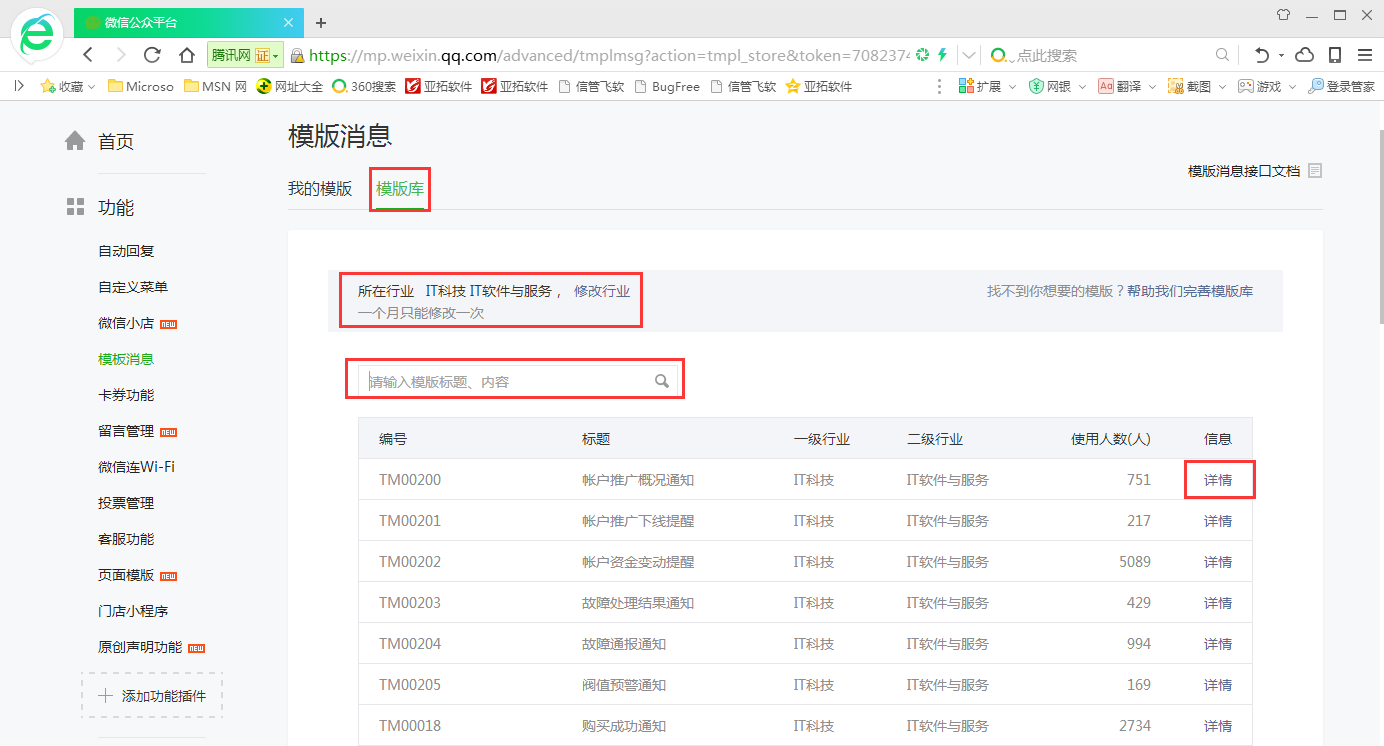The height and width of the screenshot is (746, 1384).
Task: Click the browser back arrow
Action: coord(89,55)
